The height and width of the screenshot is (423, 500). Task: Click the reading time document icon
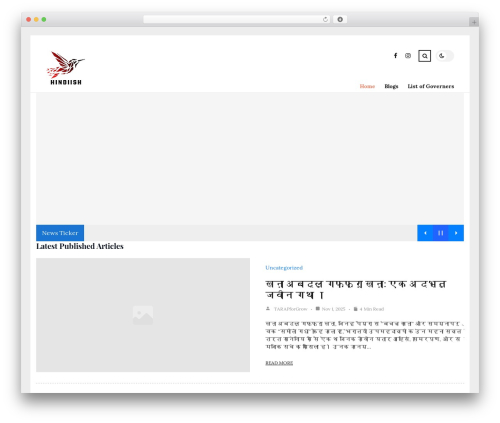point(355,309)
